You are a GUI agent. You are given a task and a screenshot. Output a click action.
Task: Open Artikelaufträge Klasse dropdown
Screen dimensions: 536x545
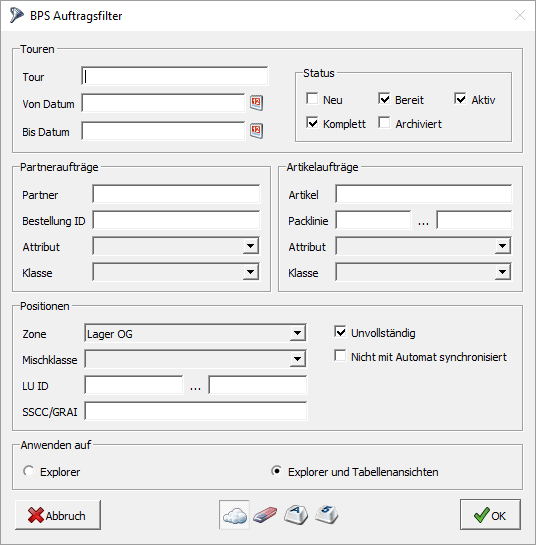[x=503, y=272]
